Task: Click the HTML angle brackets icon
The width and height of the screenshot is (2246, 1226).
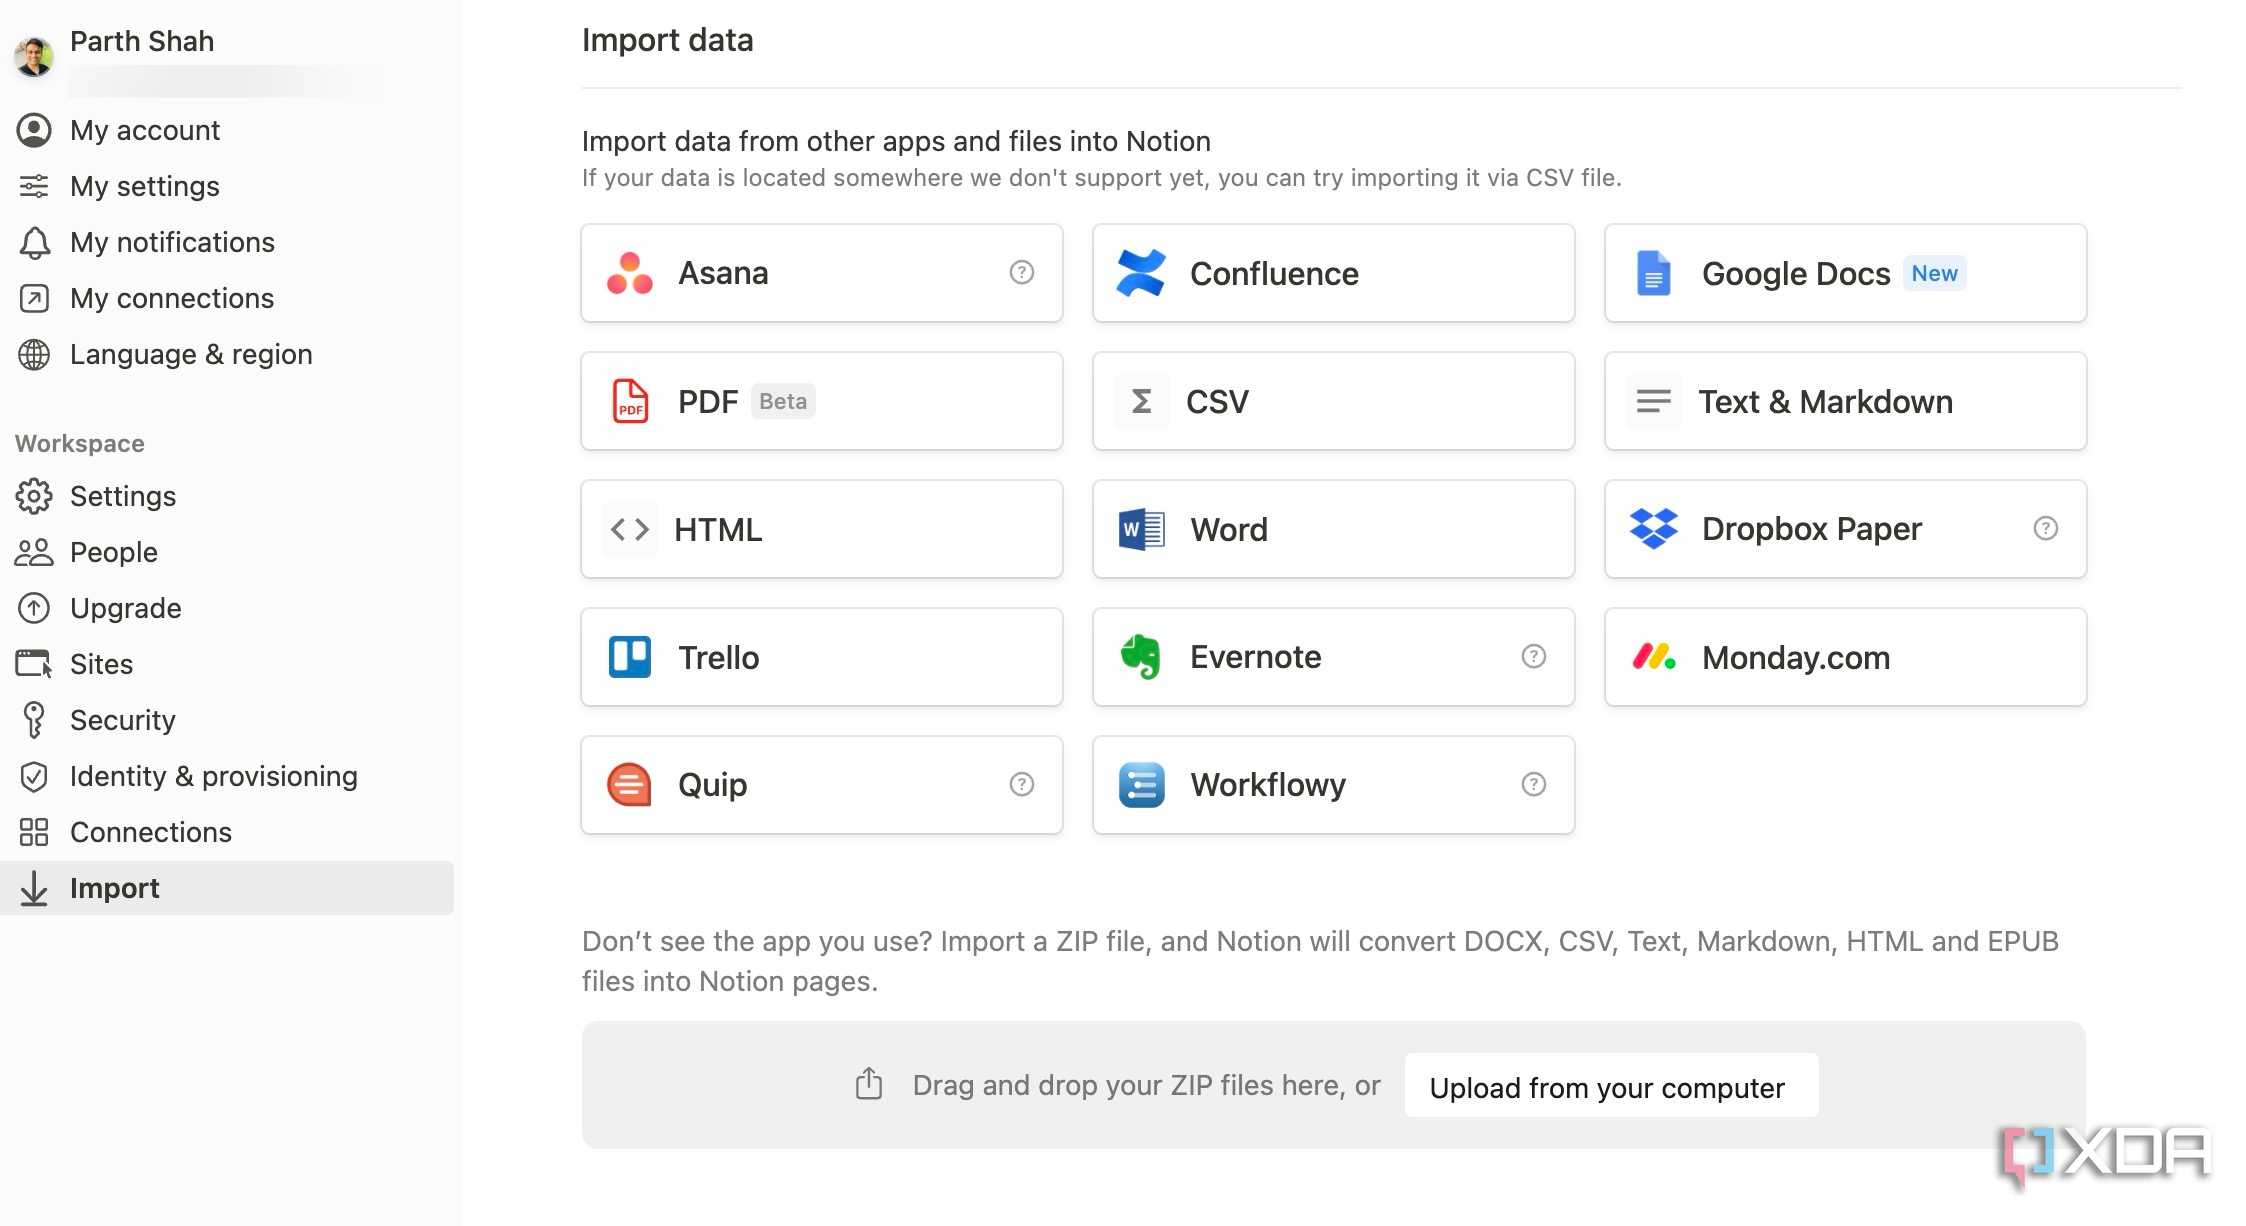Action: click(630, 529)
